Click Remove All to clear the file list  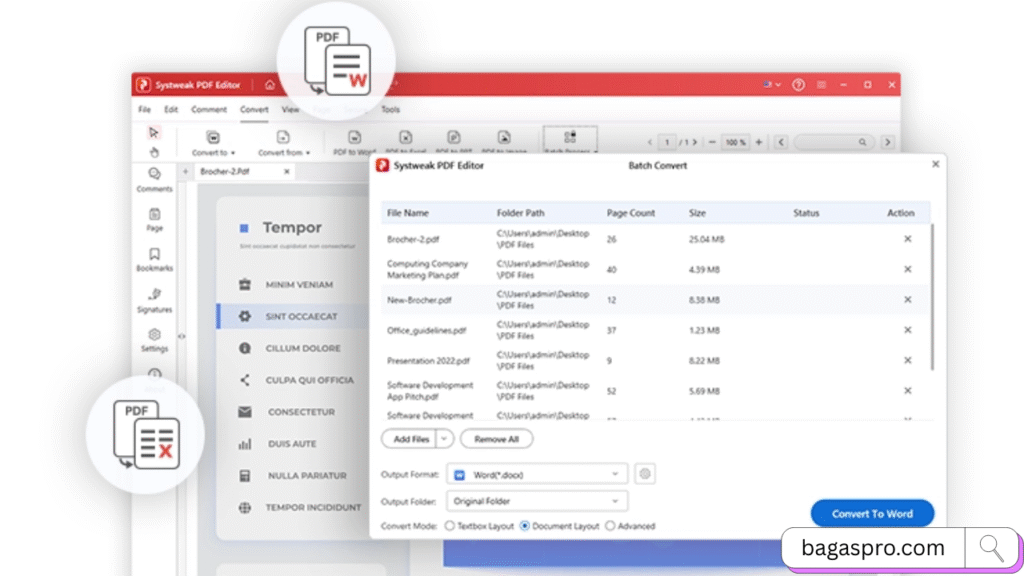point(497,439)
